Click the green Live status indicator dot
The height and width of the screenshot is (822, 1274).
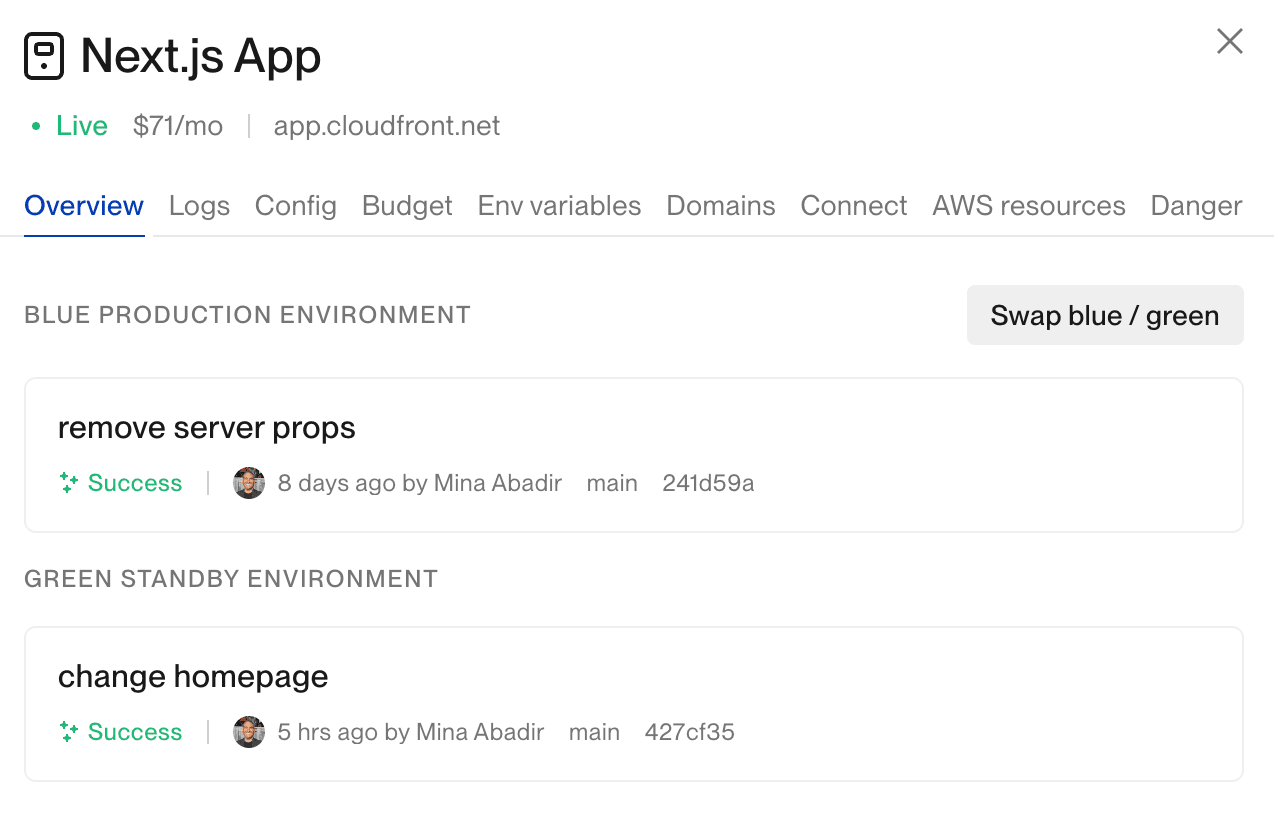tap(35, 125)
